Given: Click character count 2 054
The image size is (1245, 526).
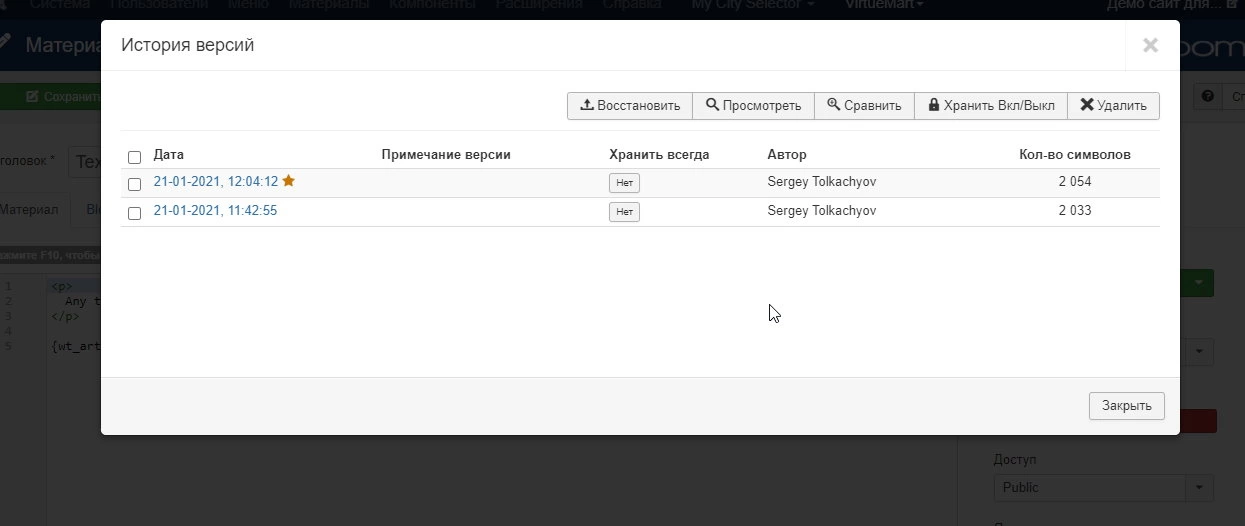Looking at the screenshot, I should pyautogui.click(x=1075, y=182).
